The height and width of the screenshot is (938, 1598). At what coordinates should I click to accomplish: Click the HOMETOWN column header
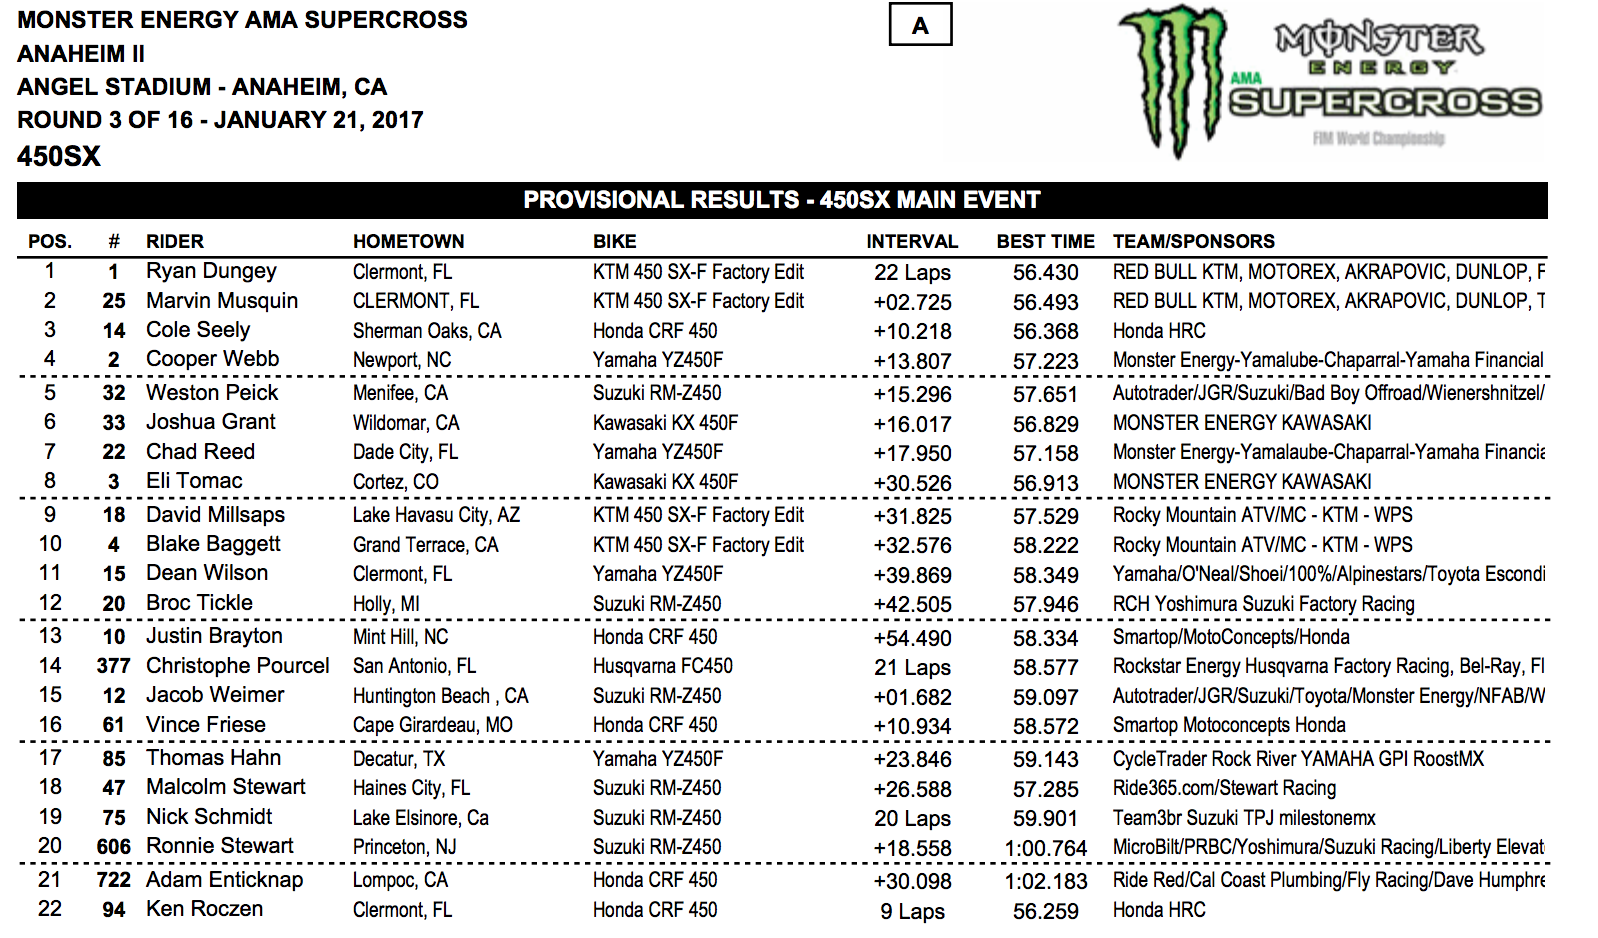[408, 241]
